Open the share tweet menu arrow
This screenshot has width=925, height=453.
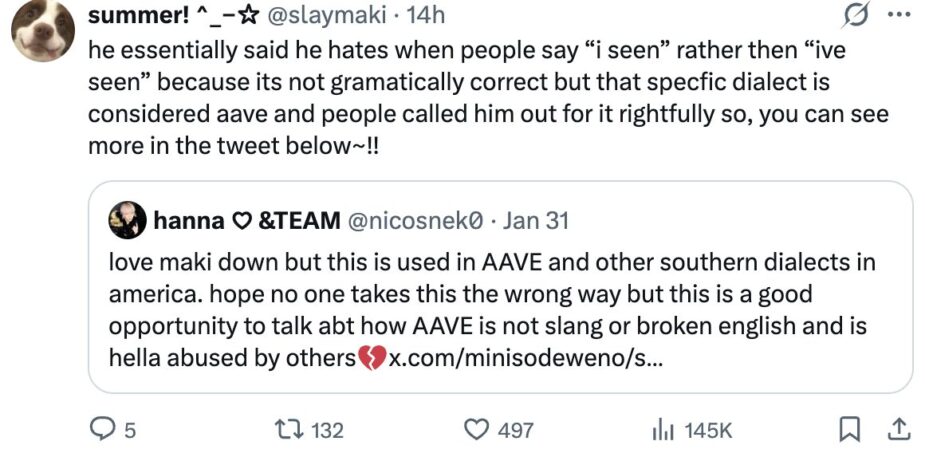899,430
